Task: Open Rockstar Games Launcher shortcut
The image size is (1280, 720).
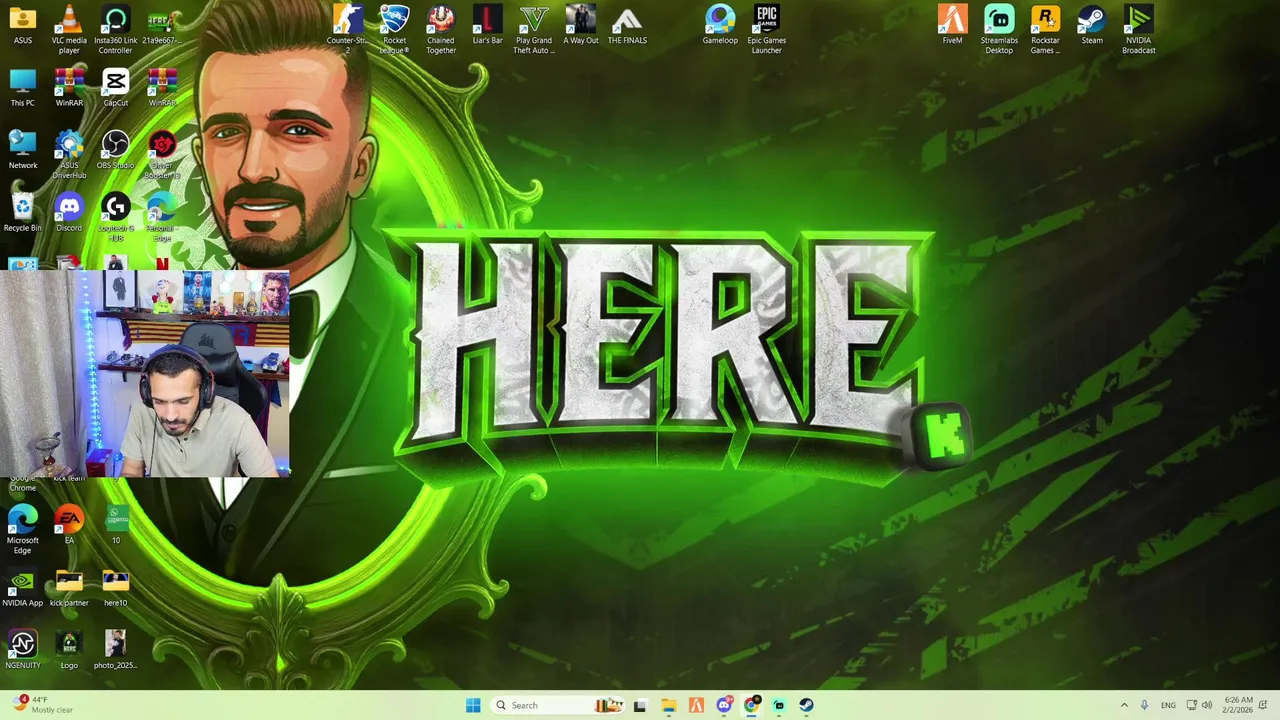Action: [x=1045, y=29]
